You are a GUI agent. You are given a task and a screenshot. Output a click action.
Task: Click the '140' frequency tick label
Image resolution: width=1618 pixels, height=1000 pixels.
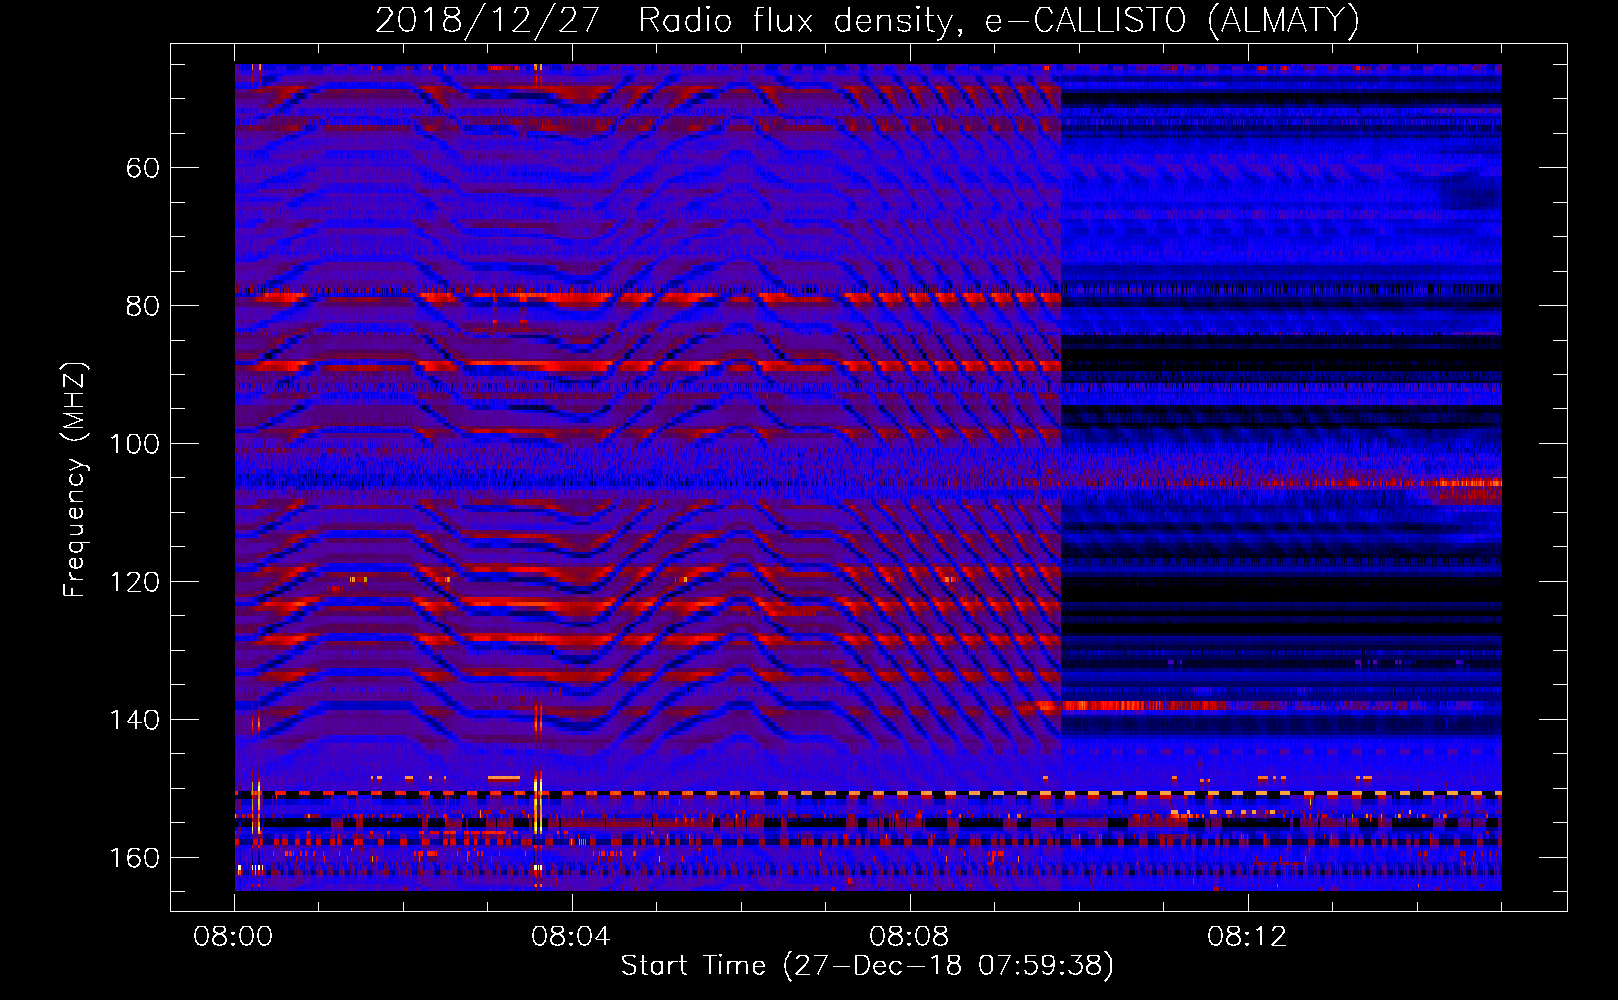click(135, 720)
